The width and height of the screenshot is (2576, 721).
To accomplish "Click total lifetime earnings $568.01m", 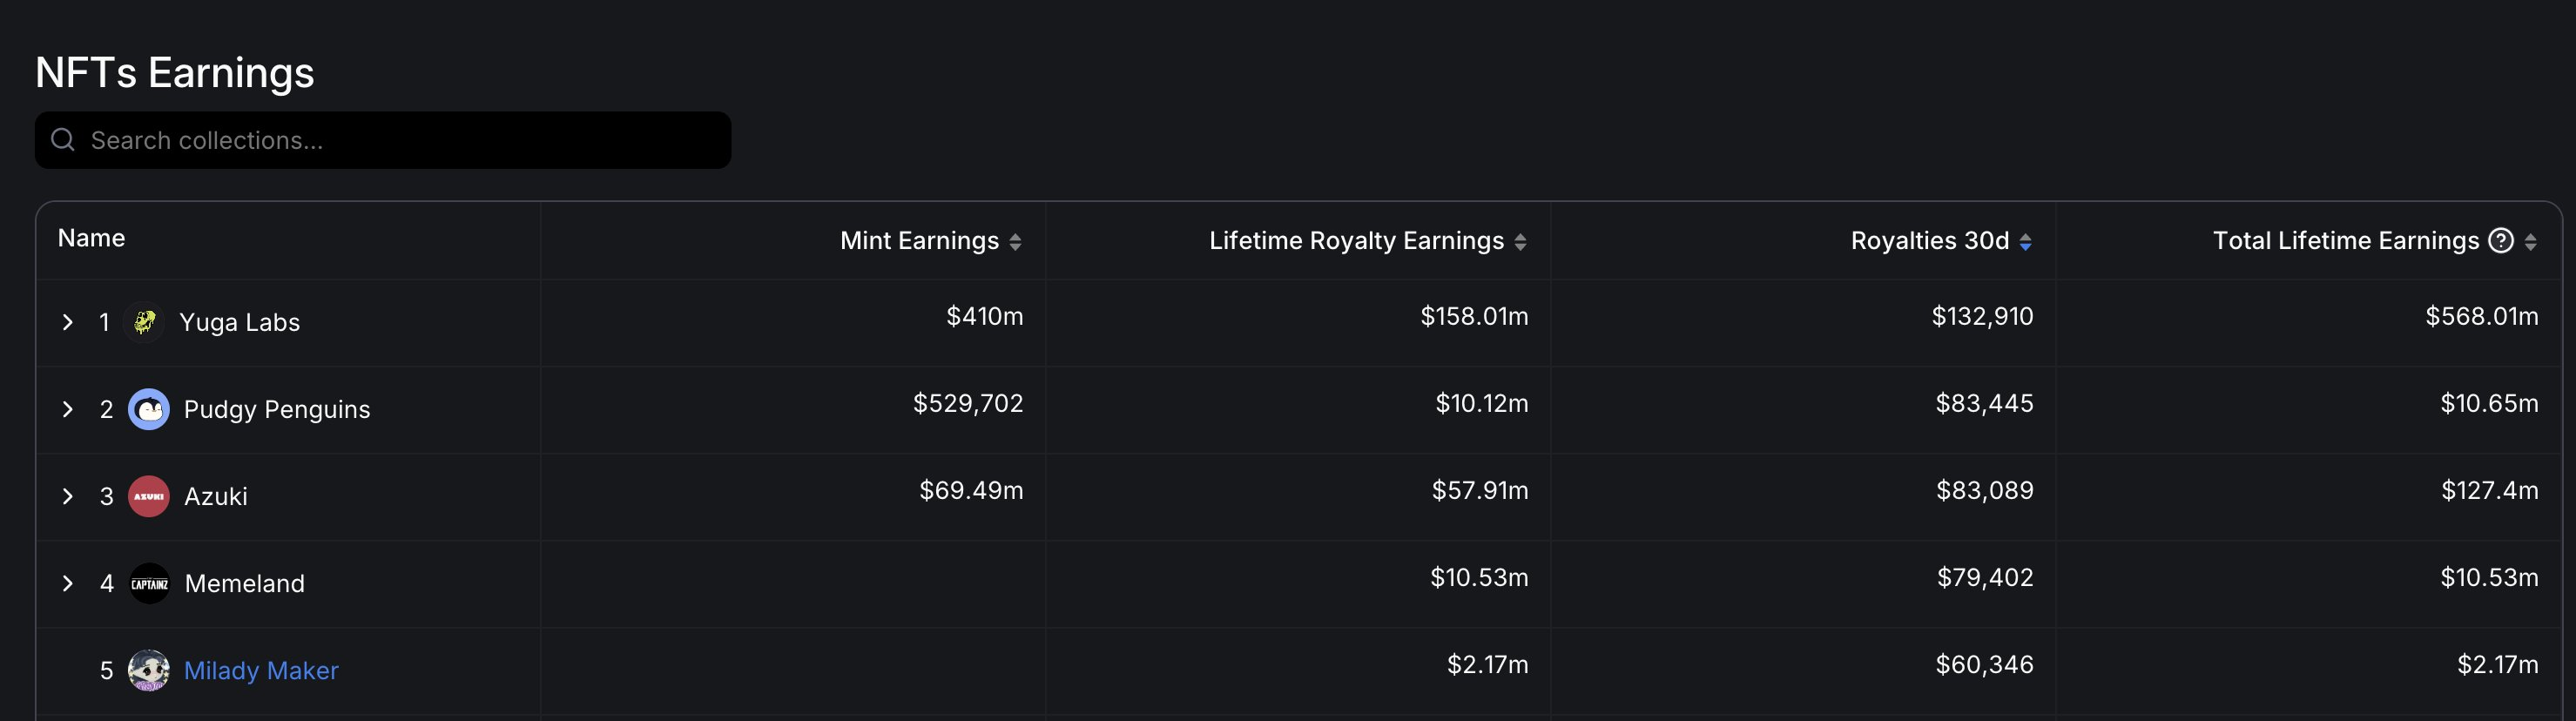I will click(x=2481, y=316).
